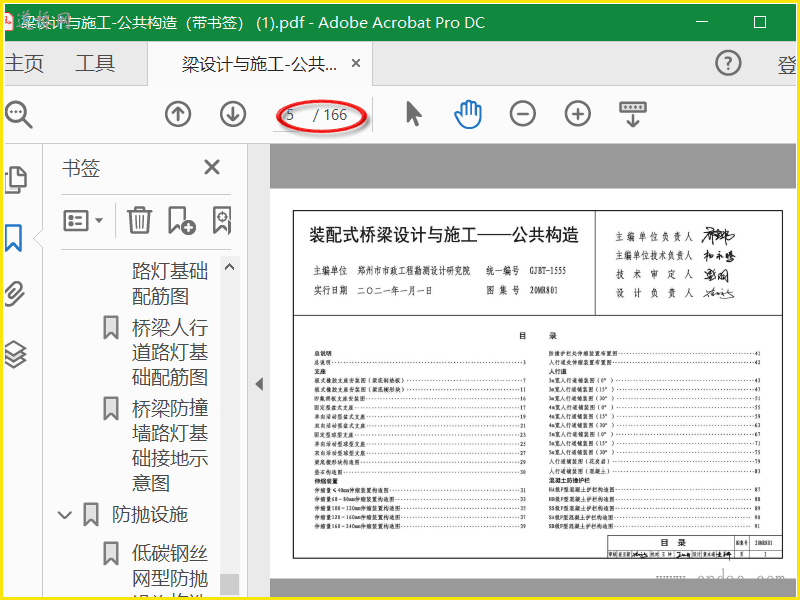This screenshot has height=600, width=800.
Task: Select the 梁设计与施工-公共... document tab
Action: pos(259,64)
